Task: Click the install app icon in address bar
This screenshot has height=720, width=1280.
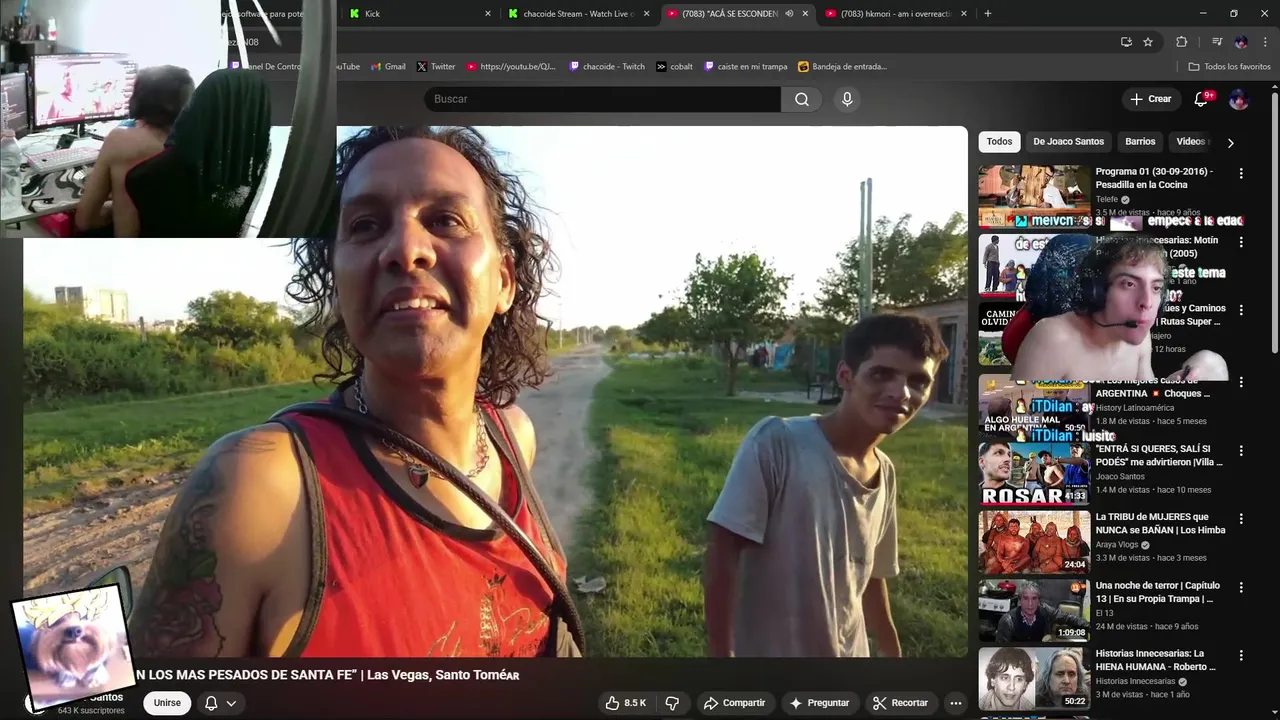Action: [1126, 42]
